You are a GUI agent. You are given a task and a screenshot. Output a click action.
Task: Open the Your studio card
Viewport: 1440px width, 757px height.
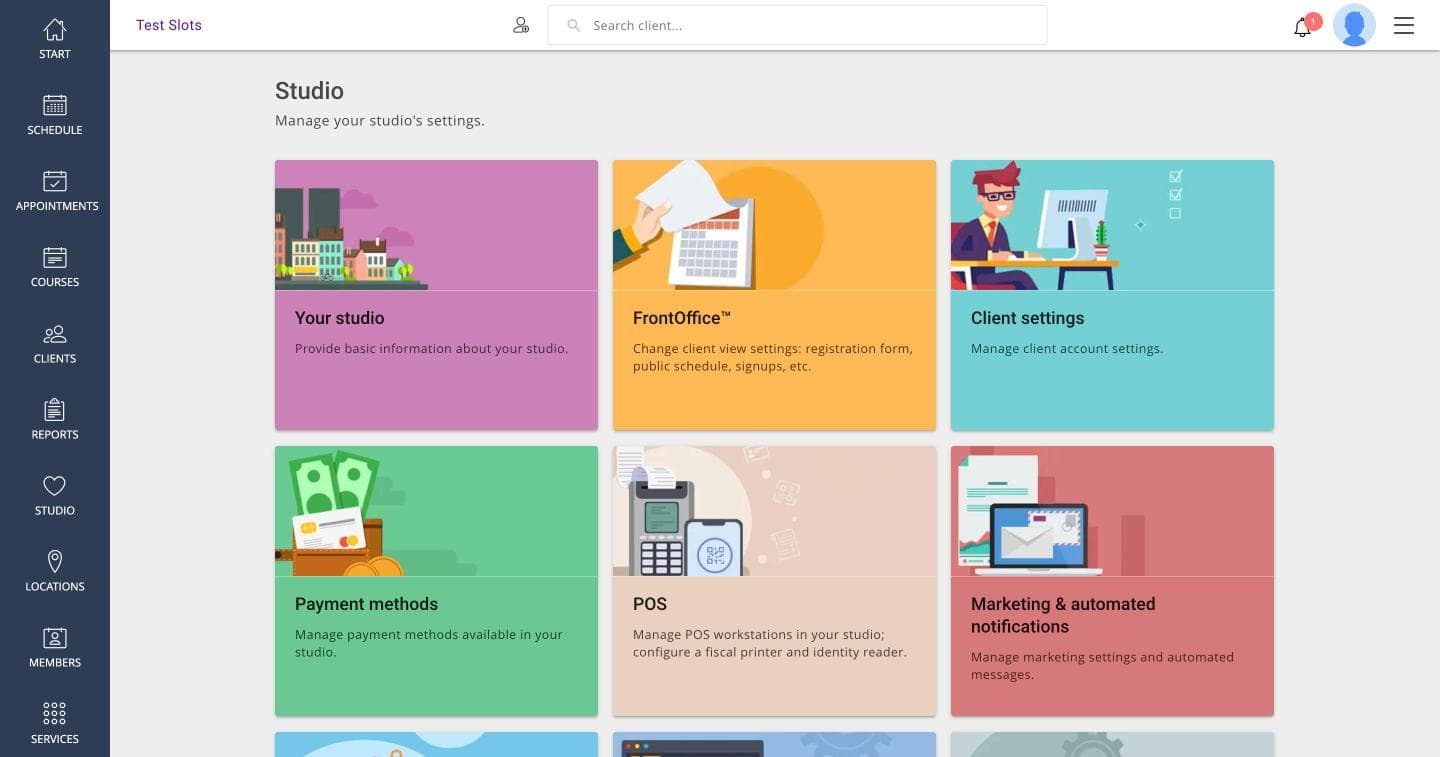[436, 295]
